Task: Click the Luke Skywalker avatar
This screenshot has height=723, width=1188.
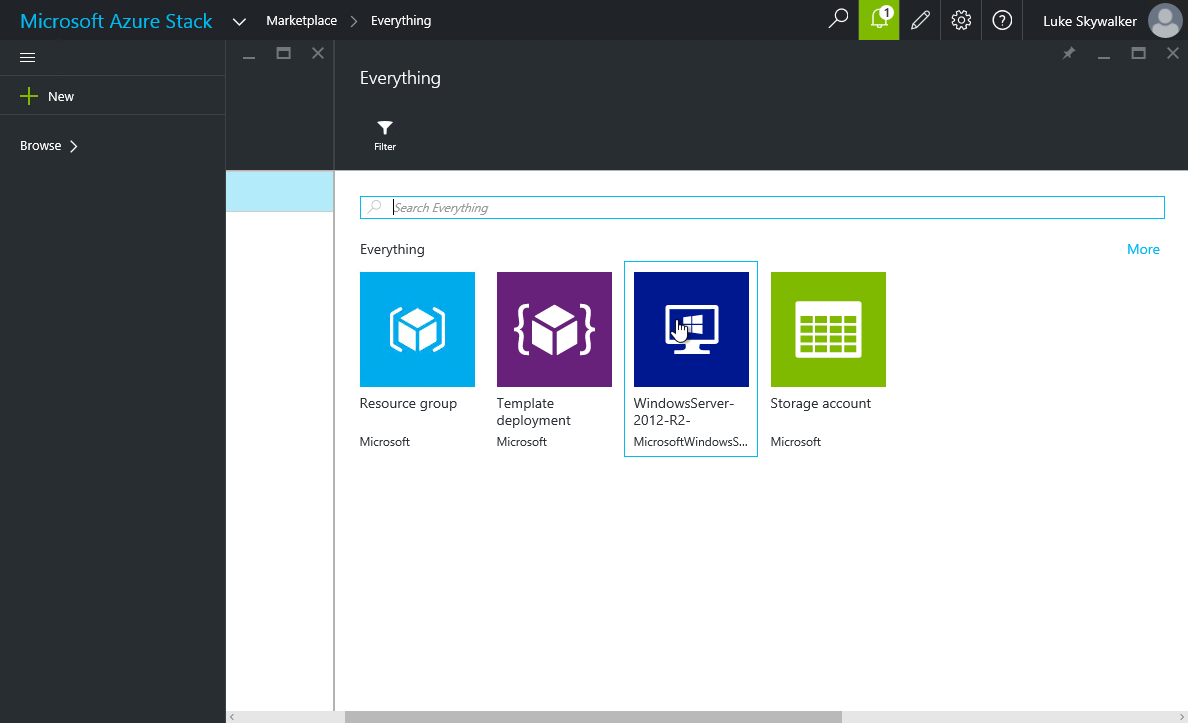Action: coord(1165,20)
